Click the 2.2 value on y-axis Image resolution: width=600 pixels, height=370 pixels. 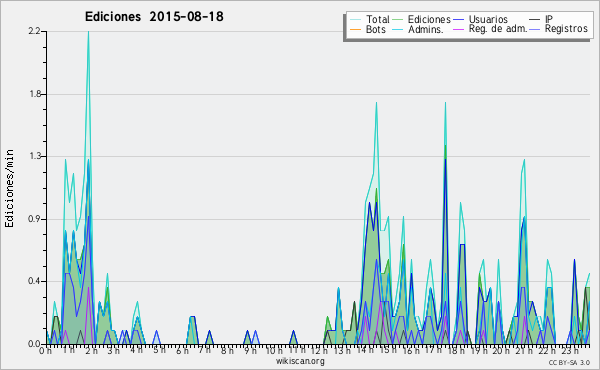click(x=34, y=31)
